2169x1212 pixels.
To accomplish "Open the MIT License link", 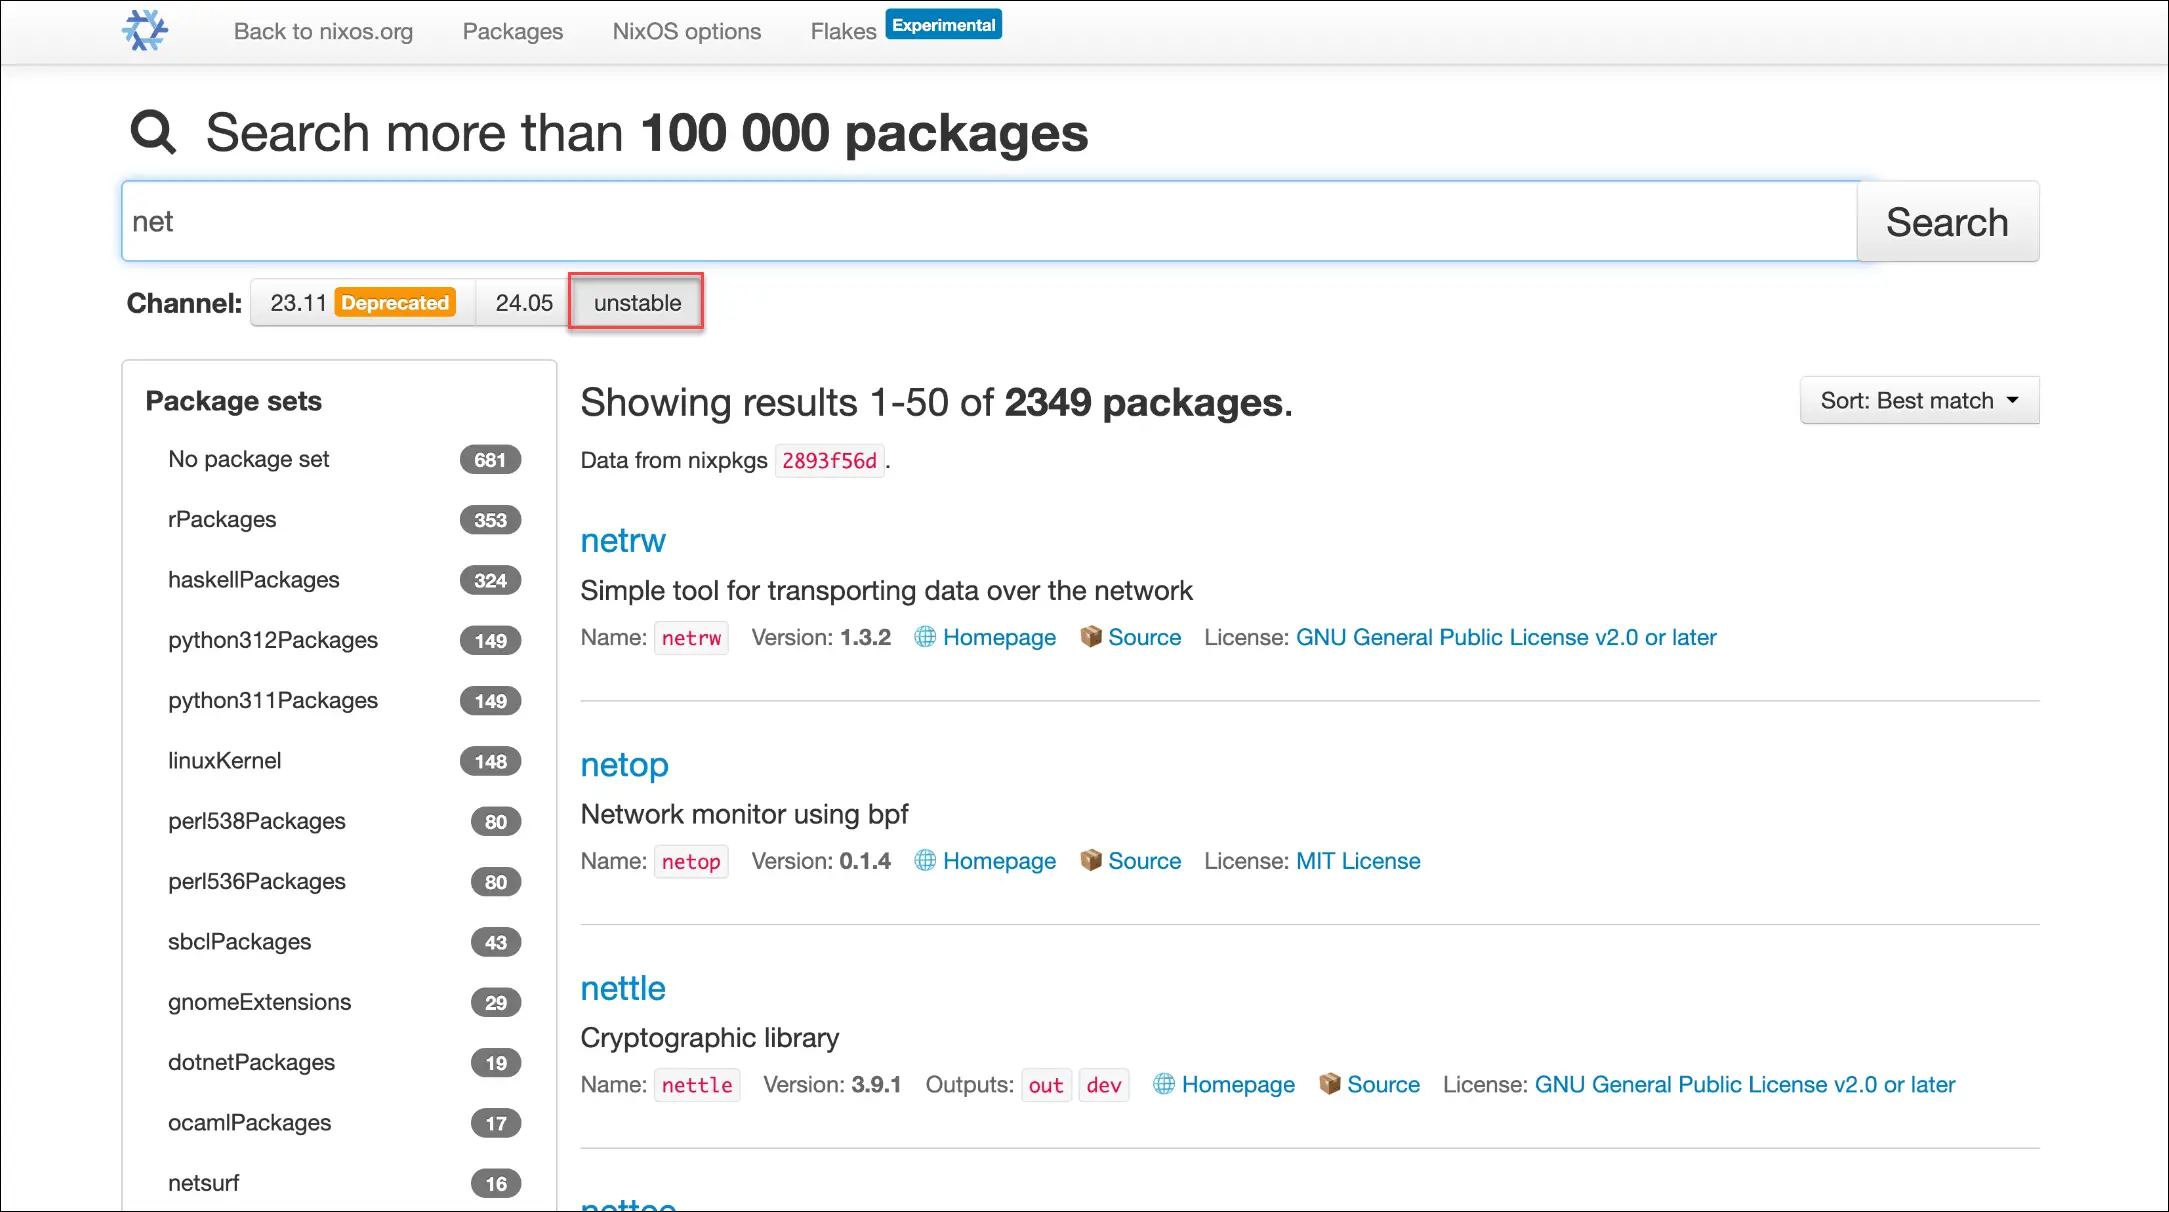I will coord(1358,861).
